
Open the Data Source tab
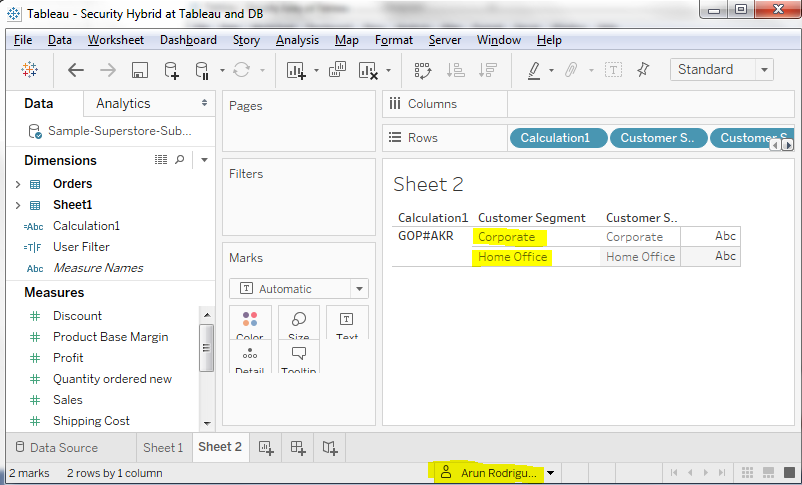(x=63, y=448)
